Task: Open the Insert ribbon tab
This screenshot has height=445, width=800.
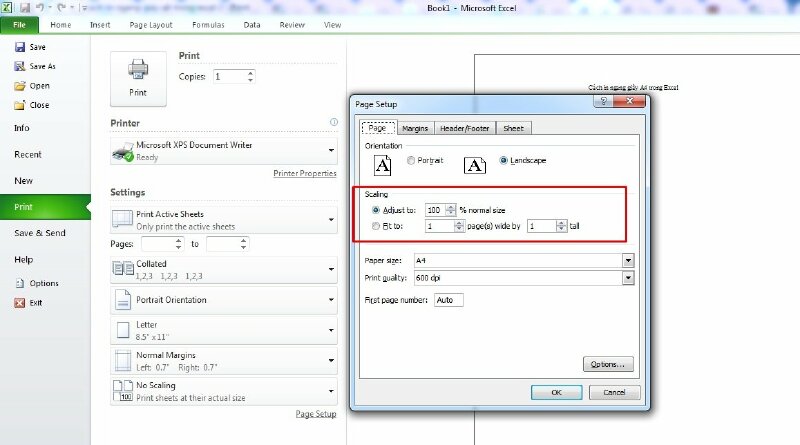Action: (x=100, y=25)
